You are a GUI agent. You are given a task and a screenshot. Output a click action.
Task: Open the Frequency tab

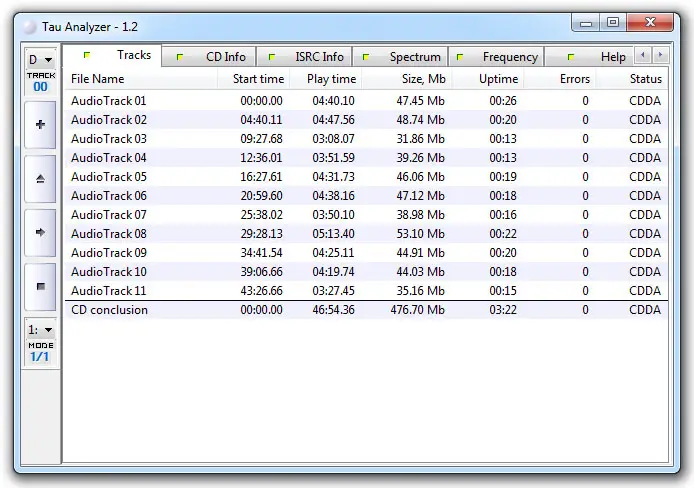(x=496, y=57)
